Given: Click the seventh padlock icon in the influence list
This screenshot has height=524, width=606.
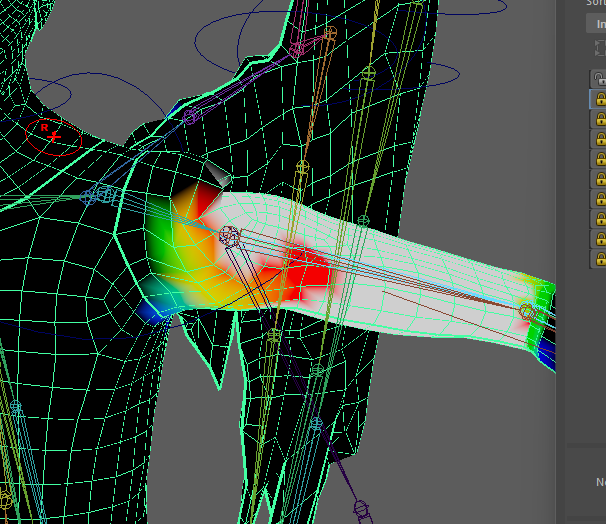Looking at the screenshot, I should tap(600, 198).
